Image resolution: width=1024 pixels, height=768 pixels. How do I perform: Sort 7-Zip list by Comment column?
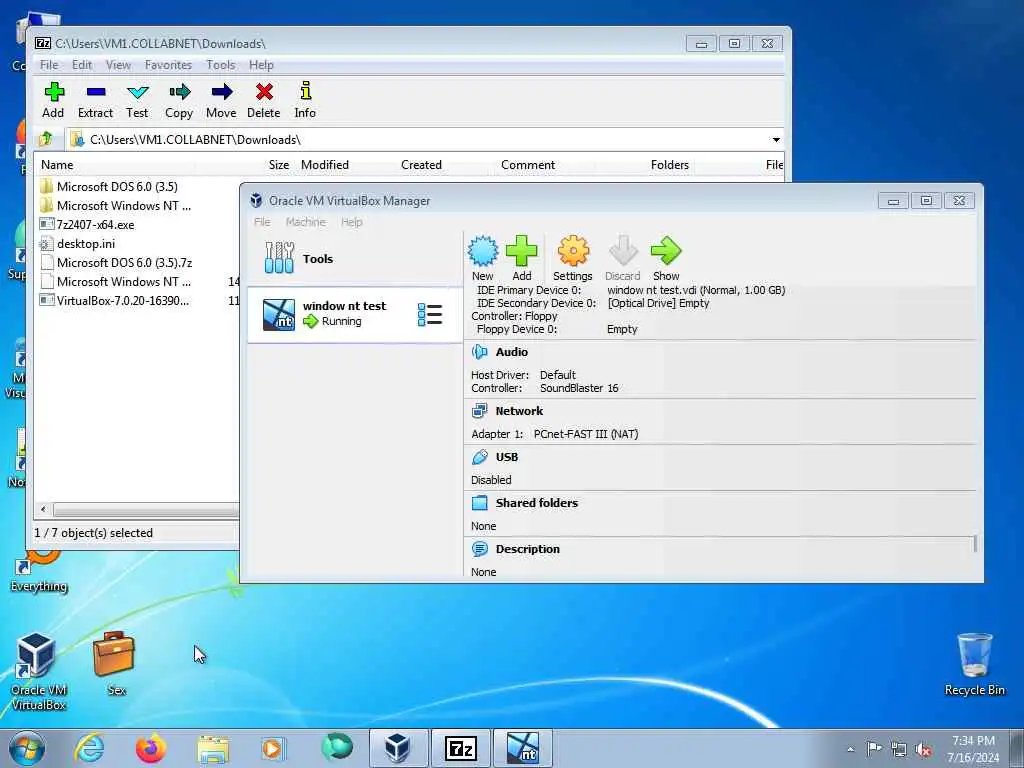click(x=528, y=165)
